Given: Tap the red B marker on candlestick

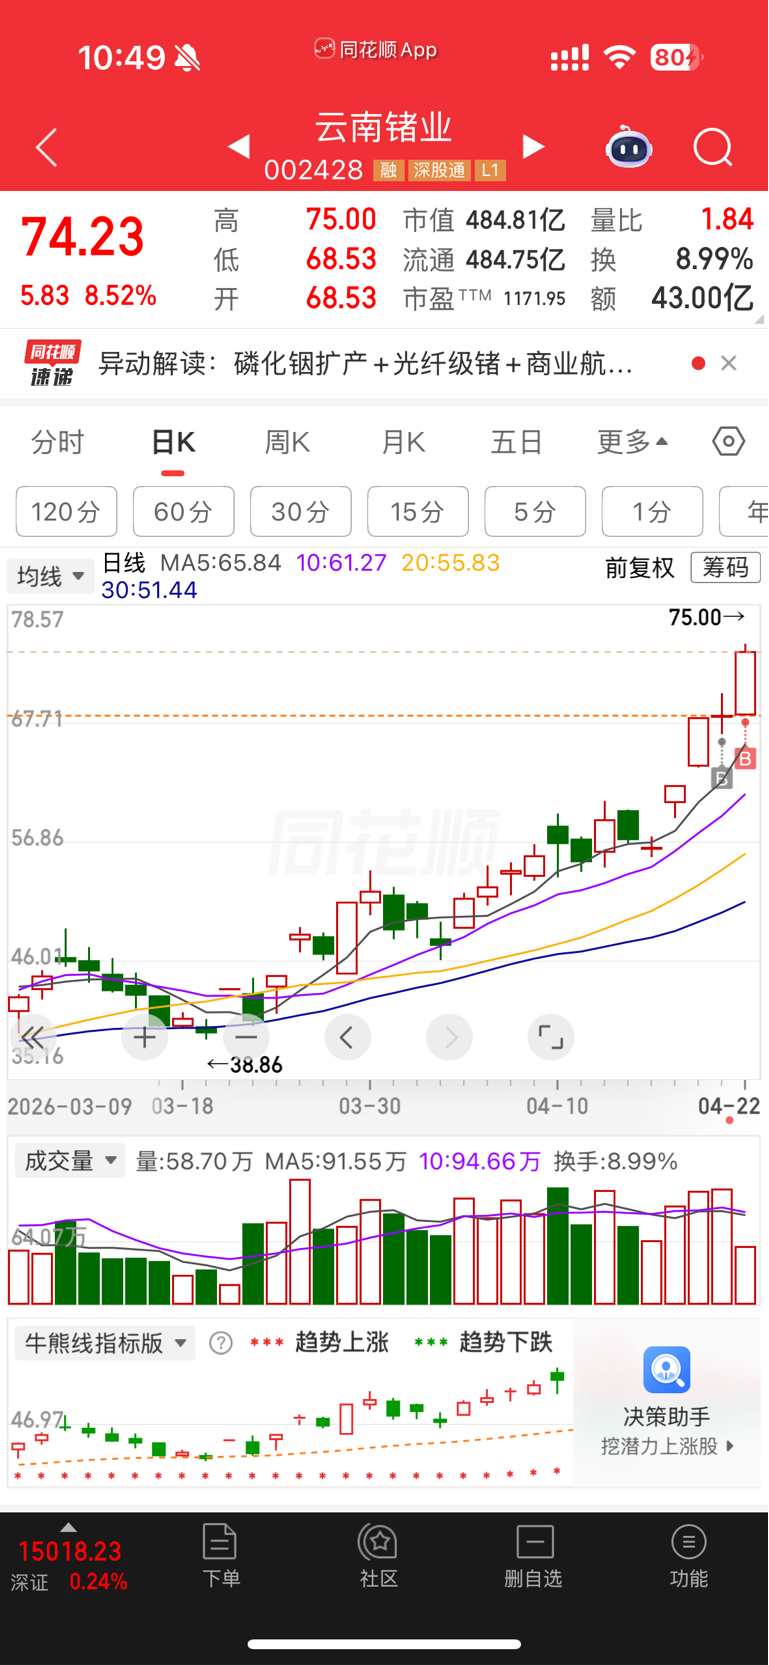Looking at the screenshot, I should click(x=745, y=759).
